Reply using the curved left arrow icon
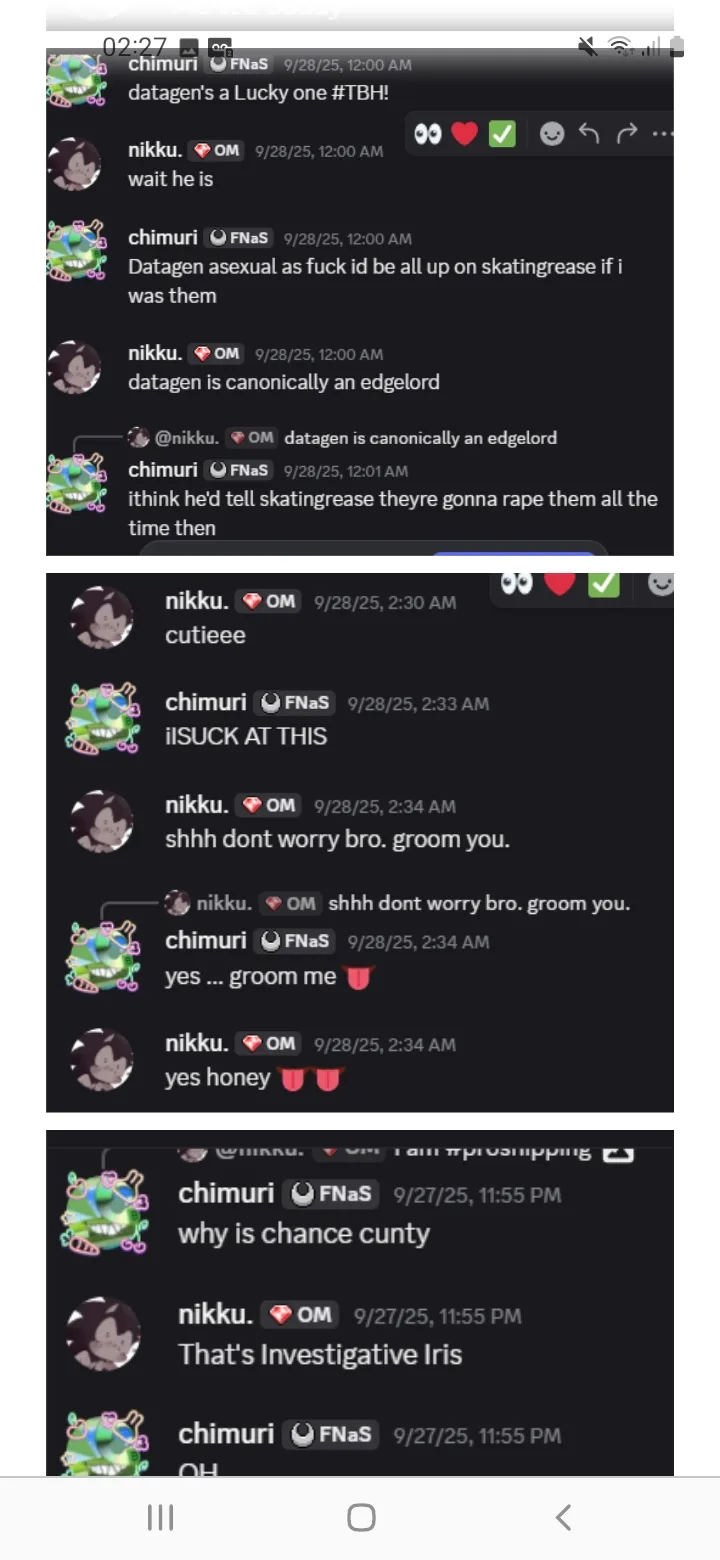 [590, 133]
